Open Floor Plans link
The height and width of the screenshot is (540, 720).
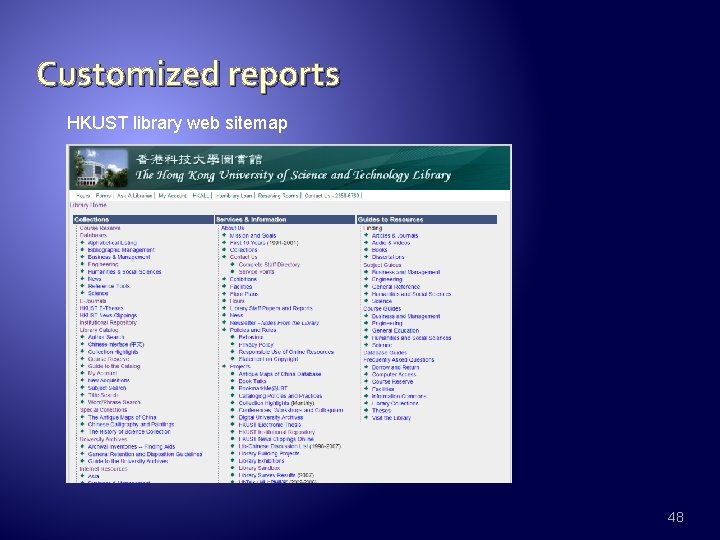[x=244, y=294]
